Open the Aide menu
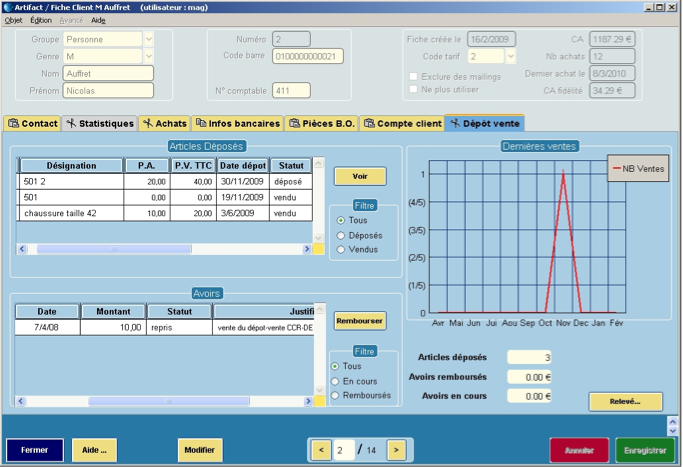Viewport: 683px width, 467px height. pos(98,20)
